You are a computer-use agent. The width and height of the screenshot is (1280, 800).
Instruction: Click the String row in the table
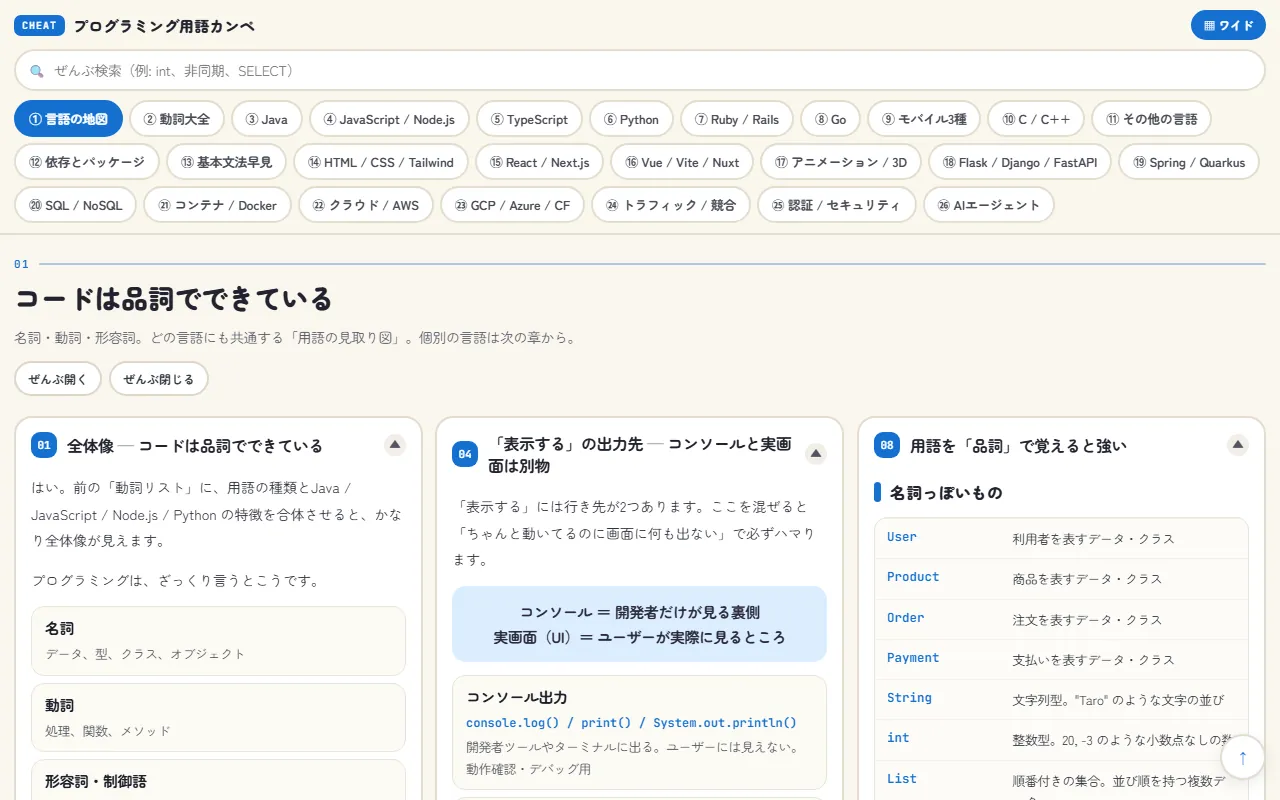point(1061,699)
